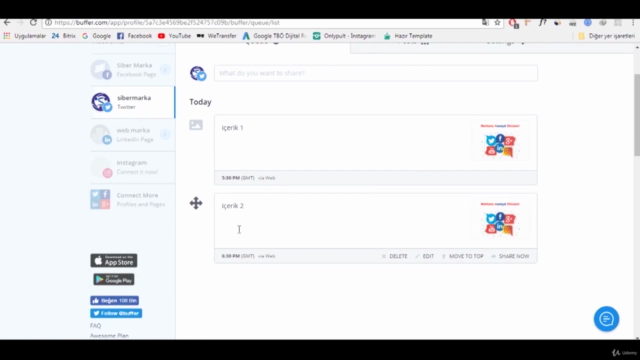Open the Onlypult Instagram bookmark
Image resolution: width=640 pixels, height=360 pixels.
(344, 36)
